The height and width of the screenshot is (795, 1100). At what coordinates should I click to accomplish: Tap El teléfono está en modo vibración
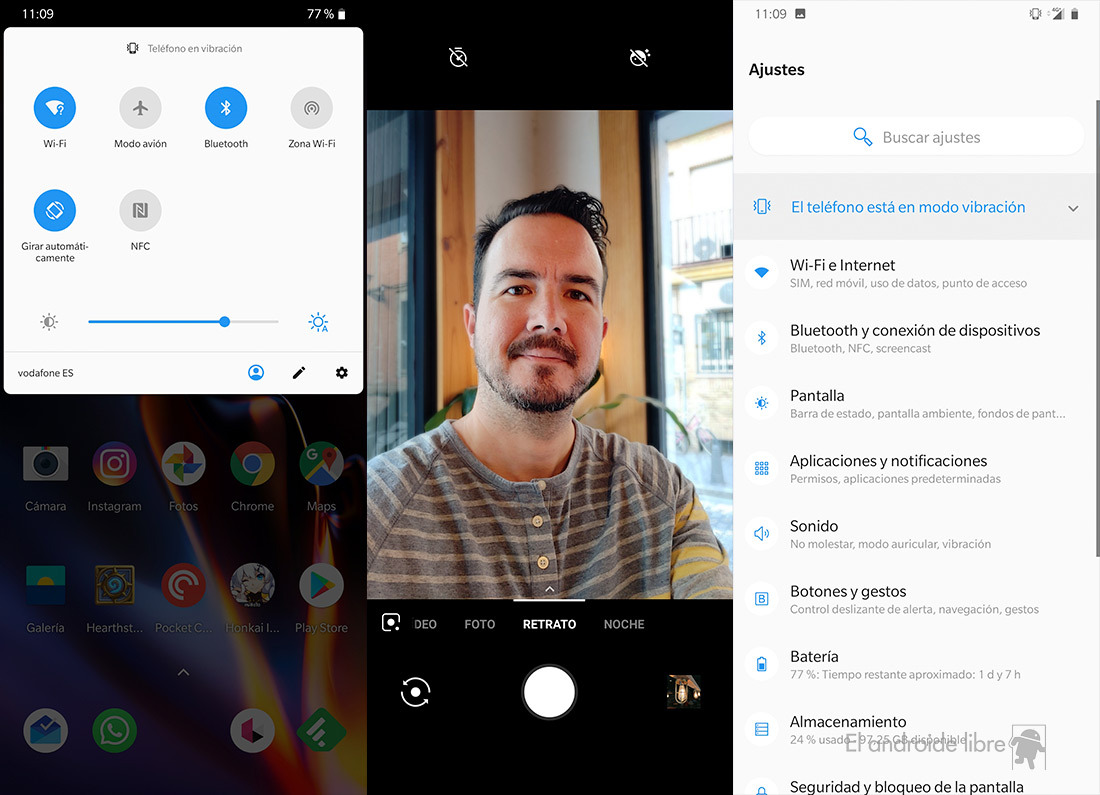pos(908,207)
